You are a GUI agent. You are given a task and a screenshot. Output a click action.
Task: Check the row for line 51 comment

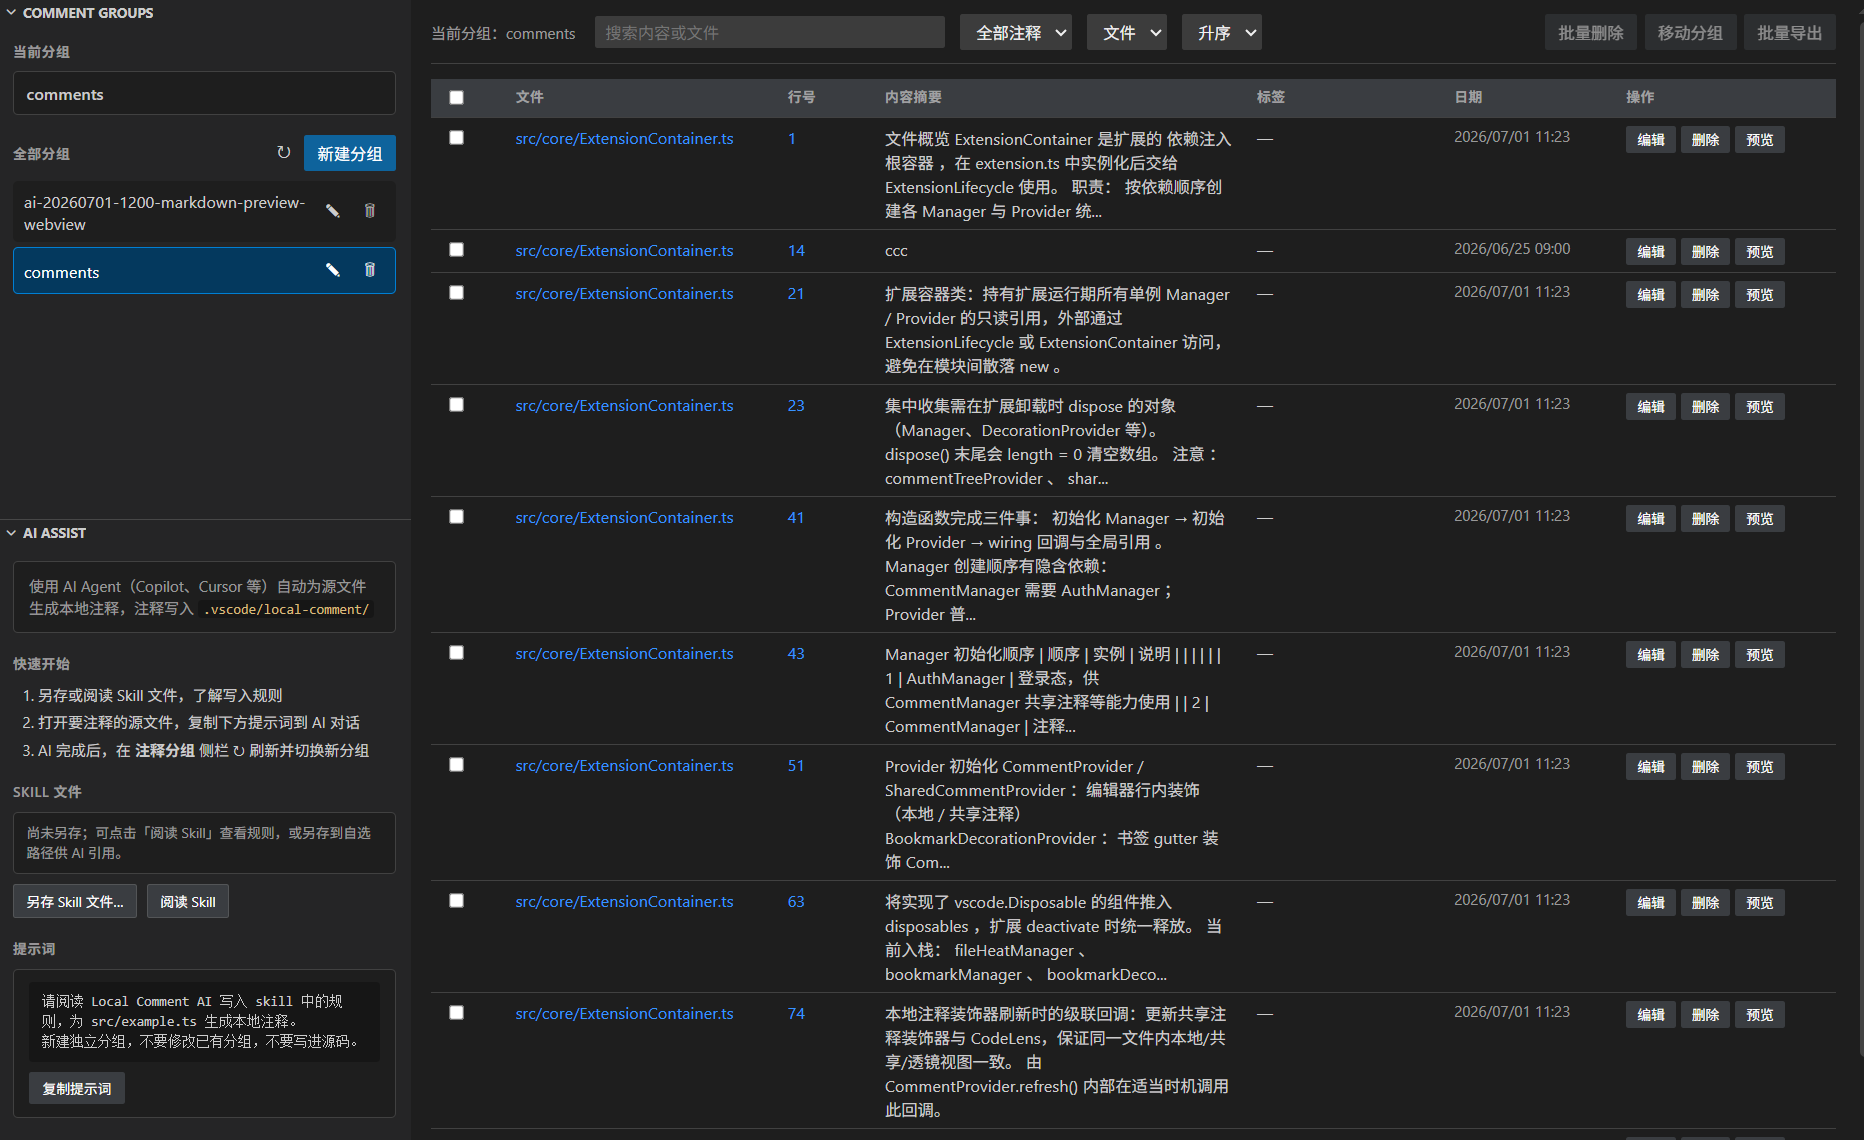(456, 764)
